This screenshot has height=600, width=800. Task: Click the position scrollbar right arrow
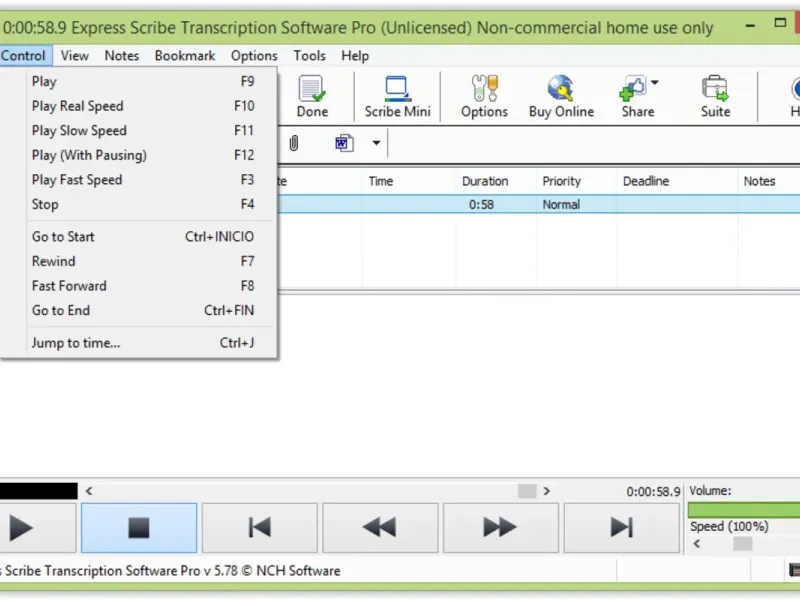(x=546, y=491)
